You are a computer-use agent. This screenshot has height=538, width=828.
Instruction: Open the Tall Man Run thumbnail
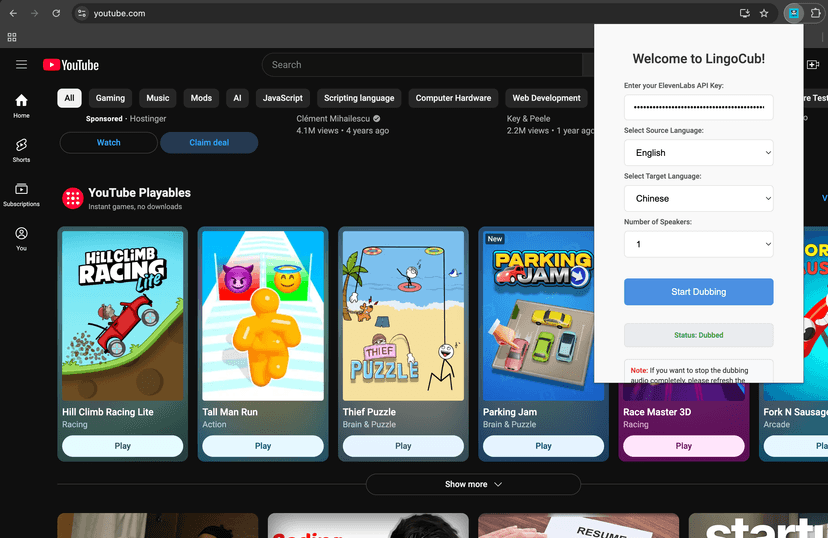click(x=263, y=316)
